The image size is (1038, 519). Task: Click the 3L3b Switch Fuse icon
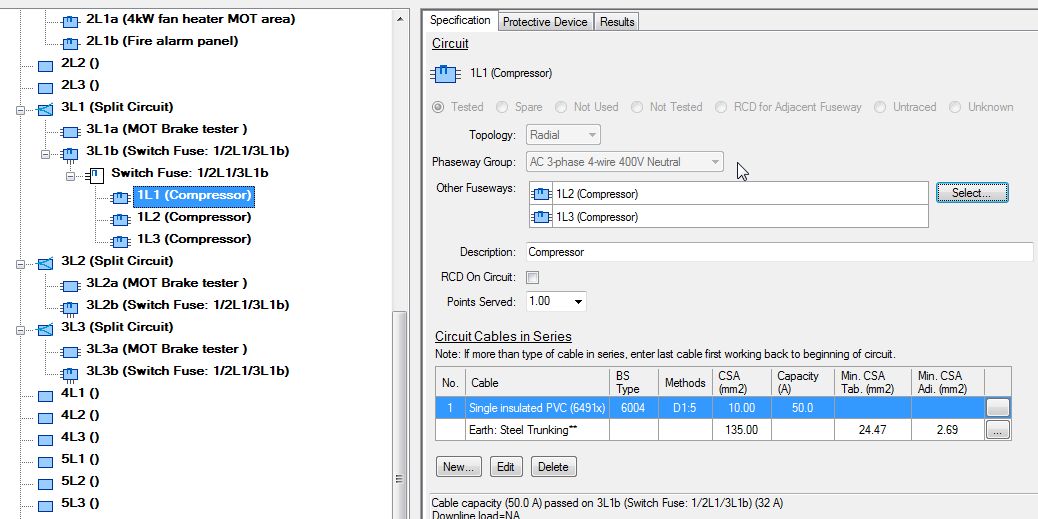click(70, 374)
